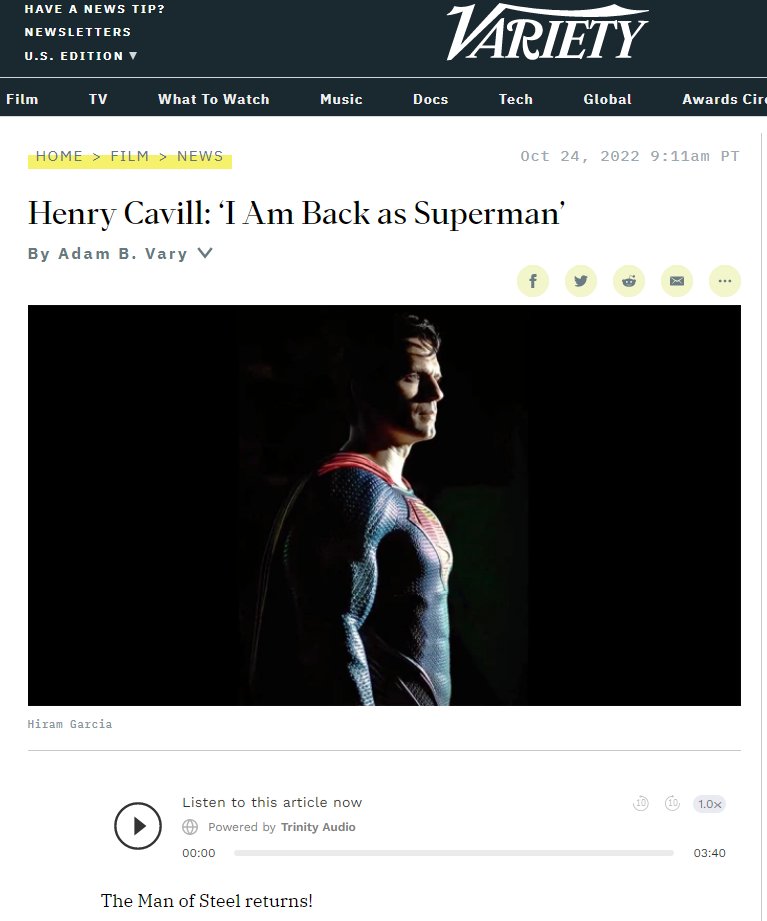Seek within the audio progress bar
Viewport: 767px width, 921px height.
point(453,853)
